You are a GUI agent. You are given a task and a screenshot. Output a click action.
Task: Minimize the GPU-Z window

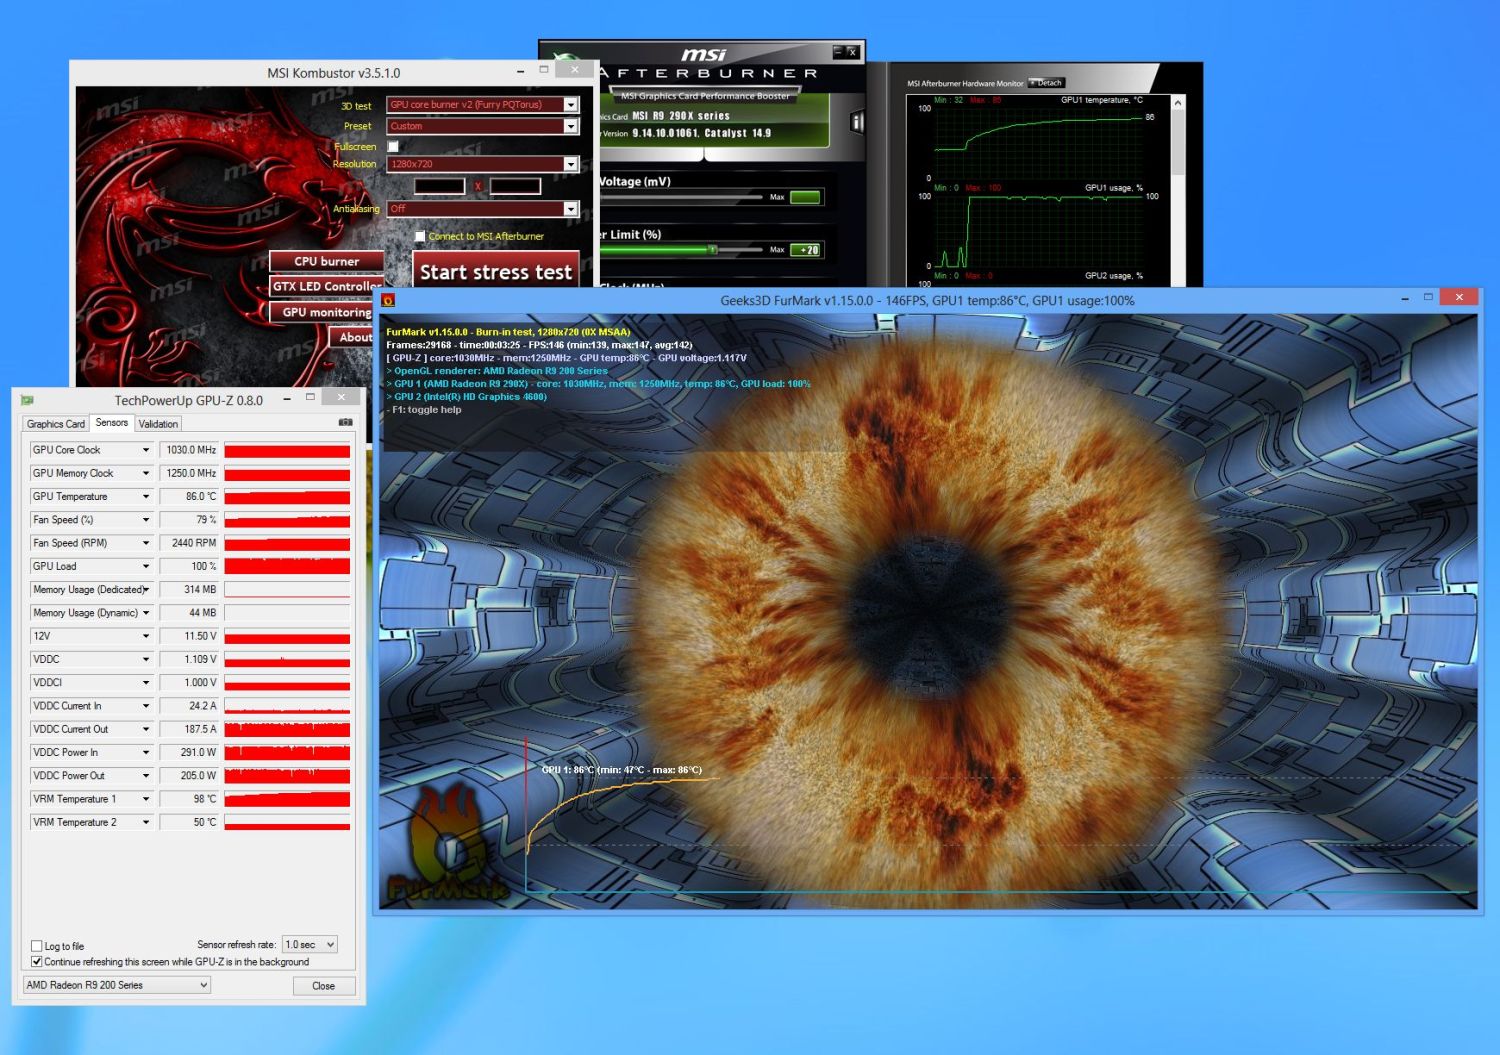pyautogui.click(x=287, y=398)
